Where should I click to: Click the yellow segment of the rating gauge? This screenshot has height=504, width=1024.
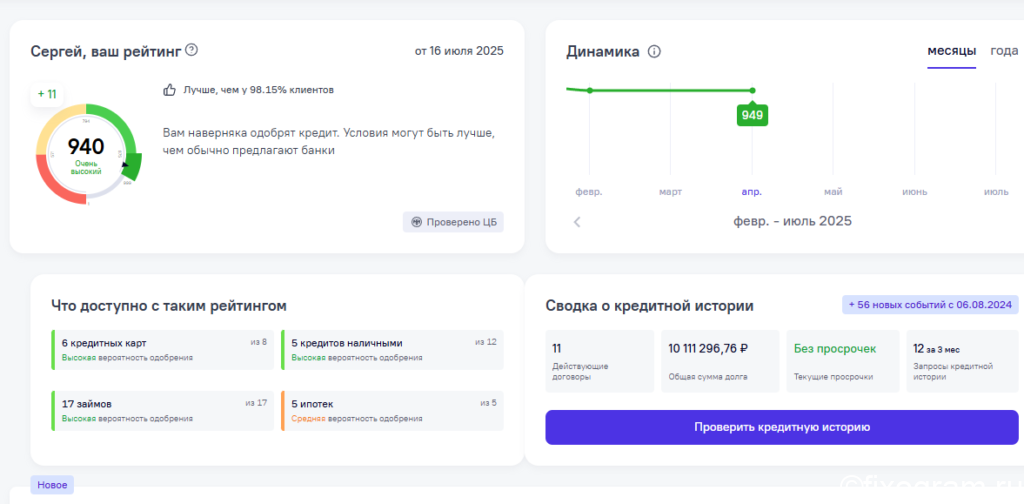pyautogui.click(x=54, y=123)
